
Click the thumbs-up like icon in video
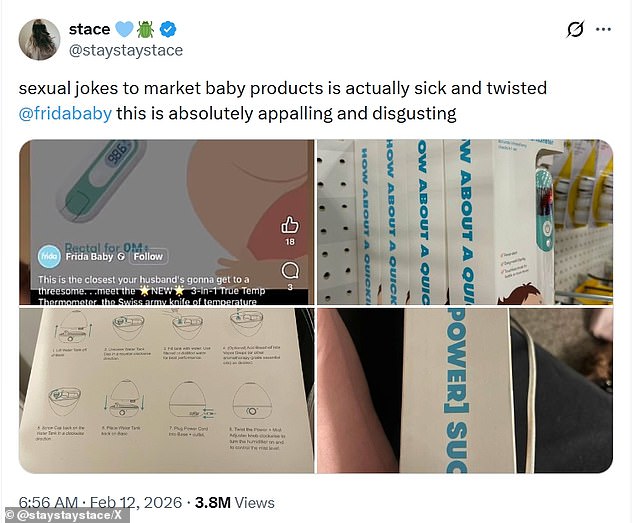coord(291,224)
